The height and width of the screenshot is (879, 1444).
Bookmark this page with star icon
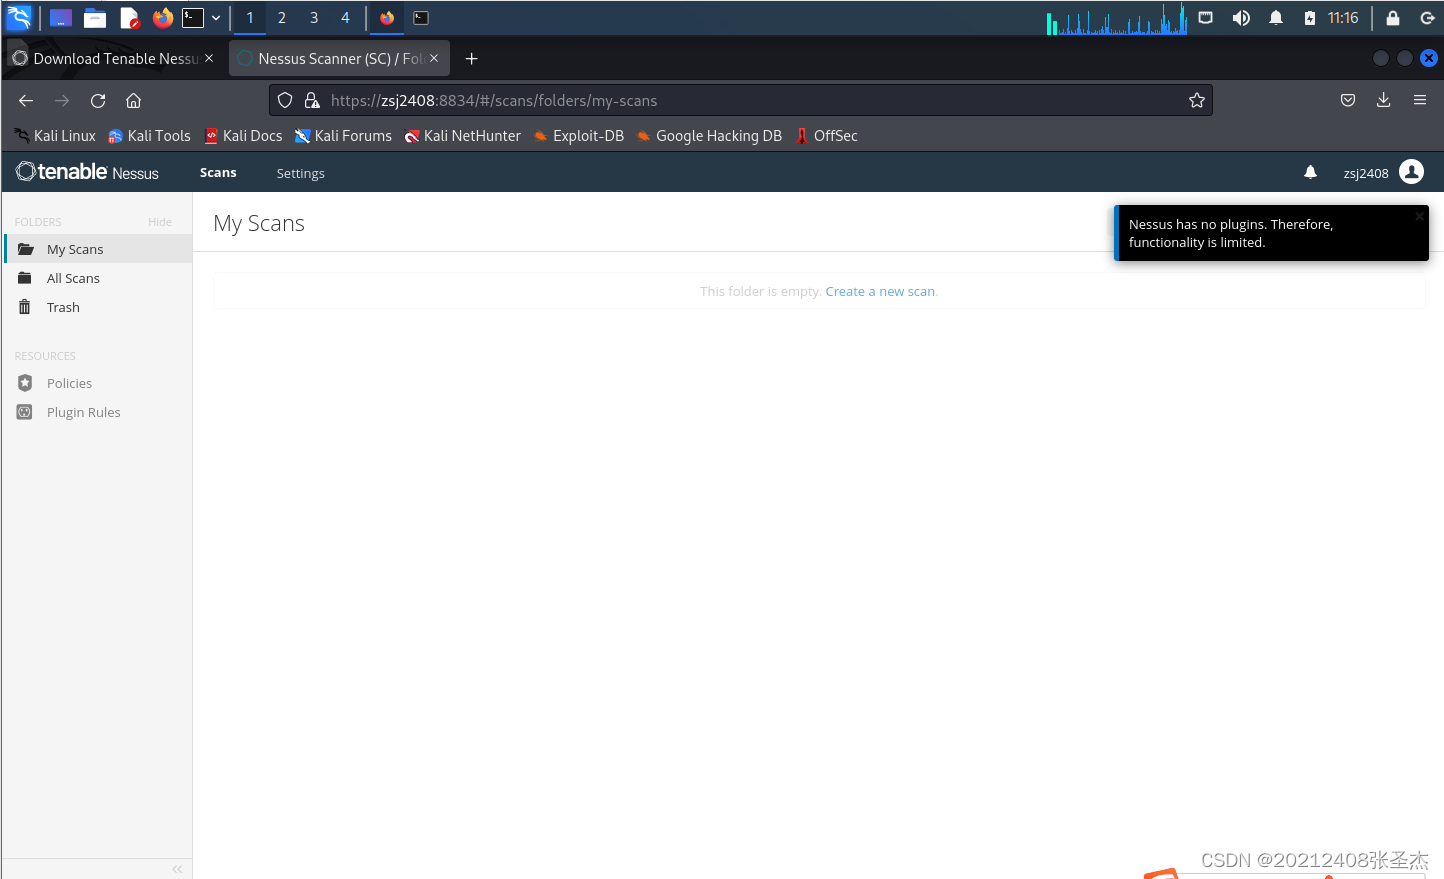(1196, 100)
